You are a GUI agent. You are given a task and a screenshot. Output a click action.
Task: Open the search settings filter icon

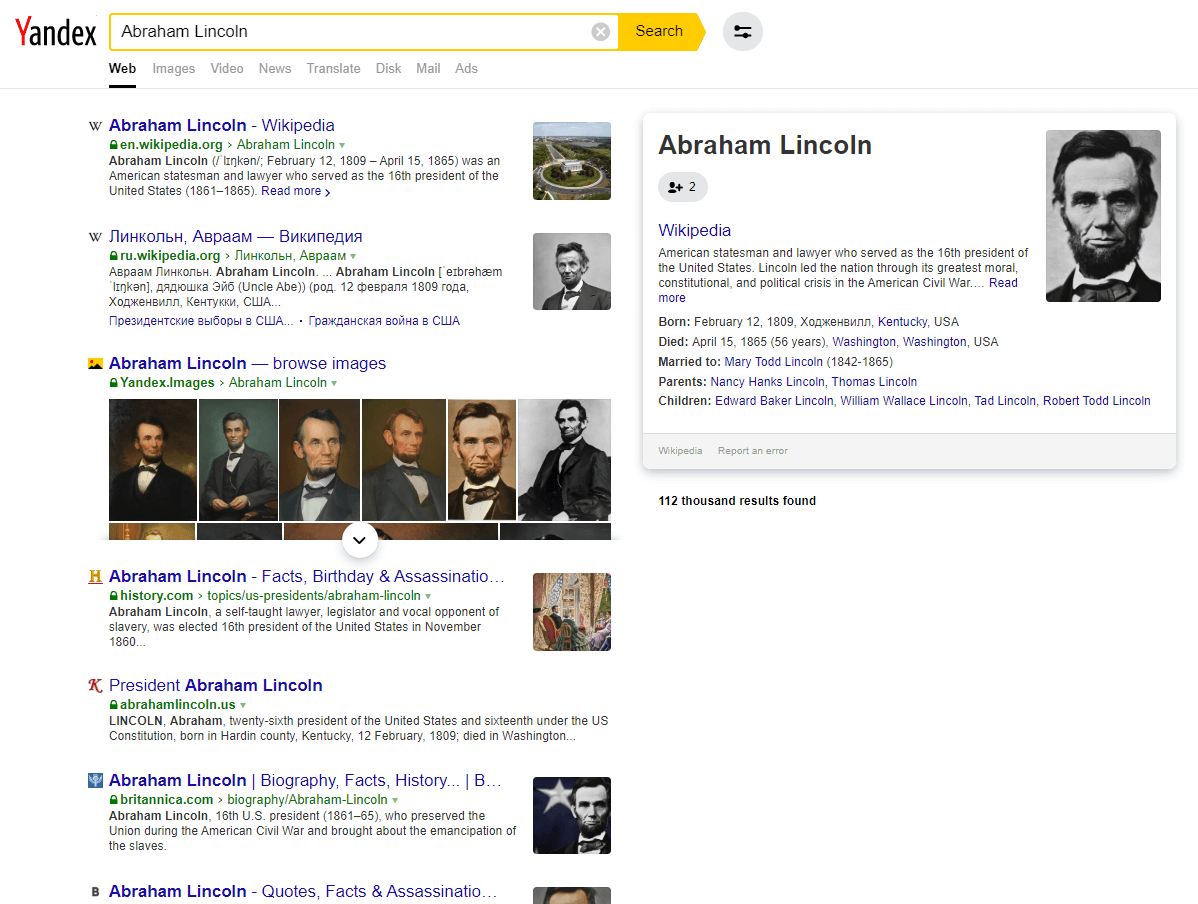(743, 31)
